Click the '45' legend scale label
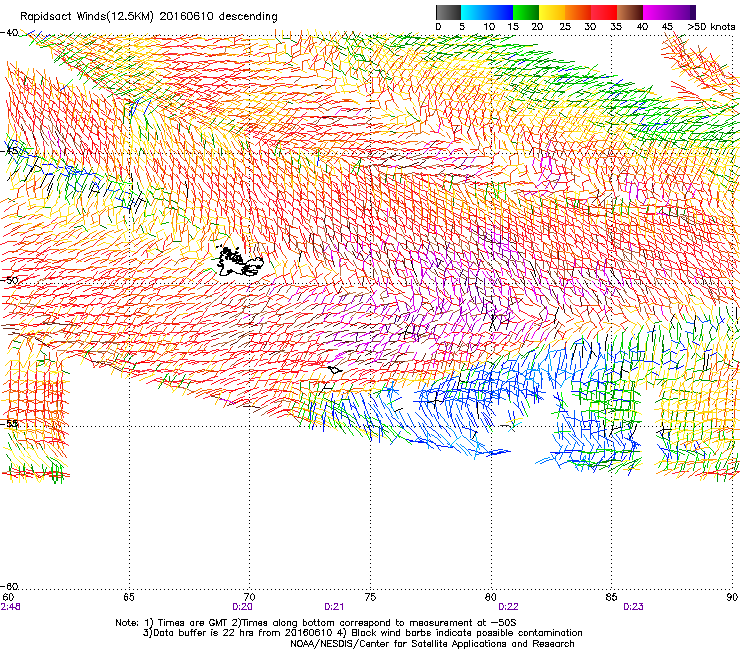Image resolution: width=740 pixels, height=650 pixels. (x=667, y=27)
